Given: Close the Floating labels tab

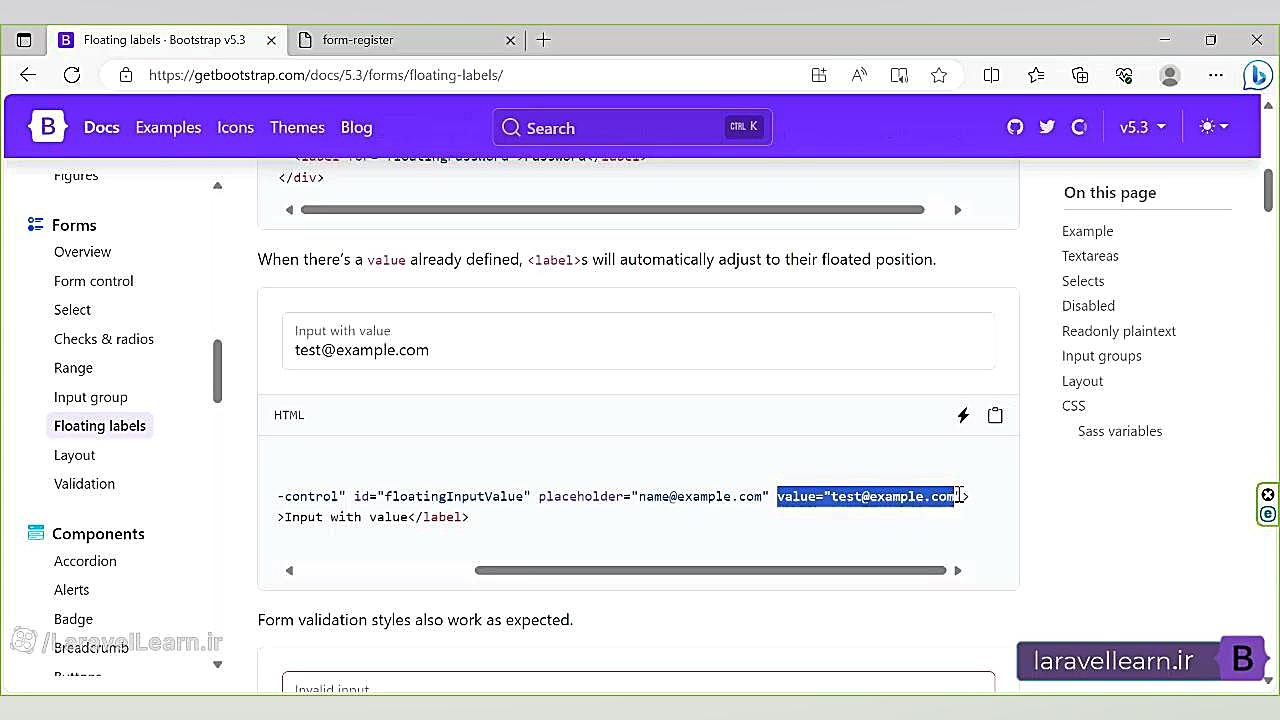Looking at the screenshot, I should (271, 40).
